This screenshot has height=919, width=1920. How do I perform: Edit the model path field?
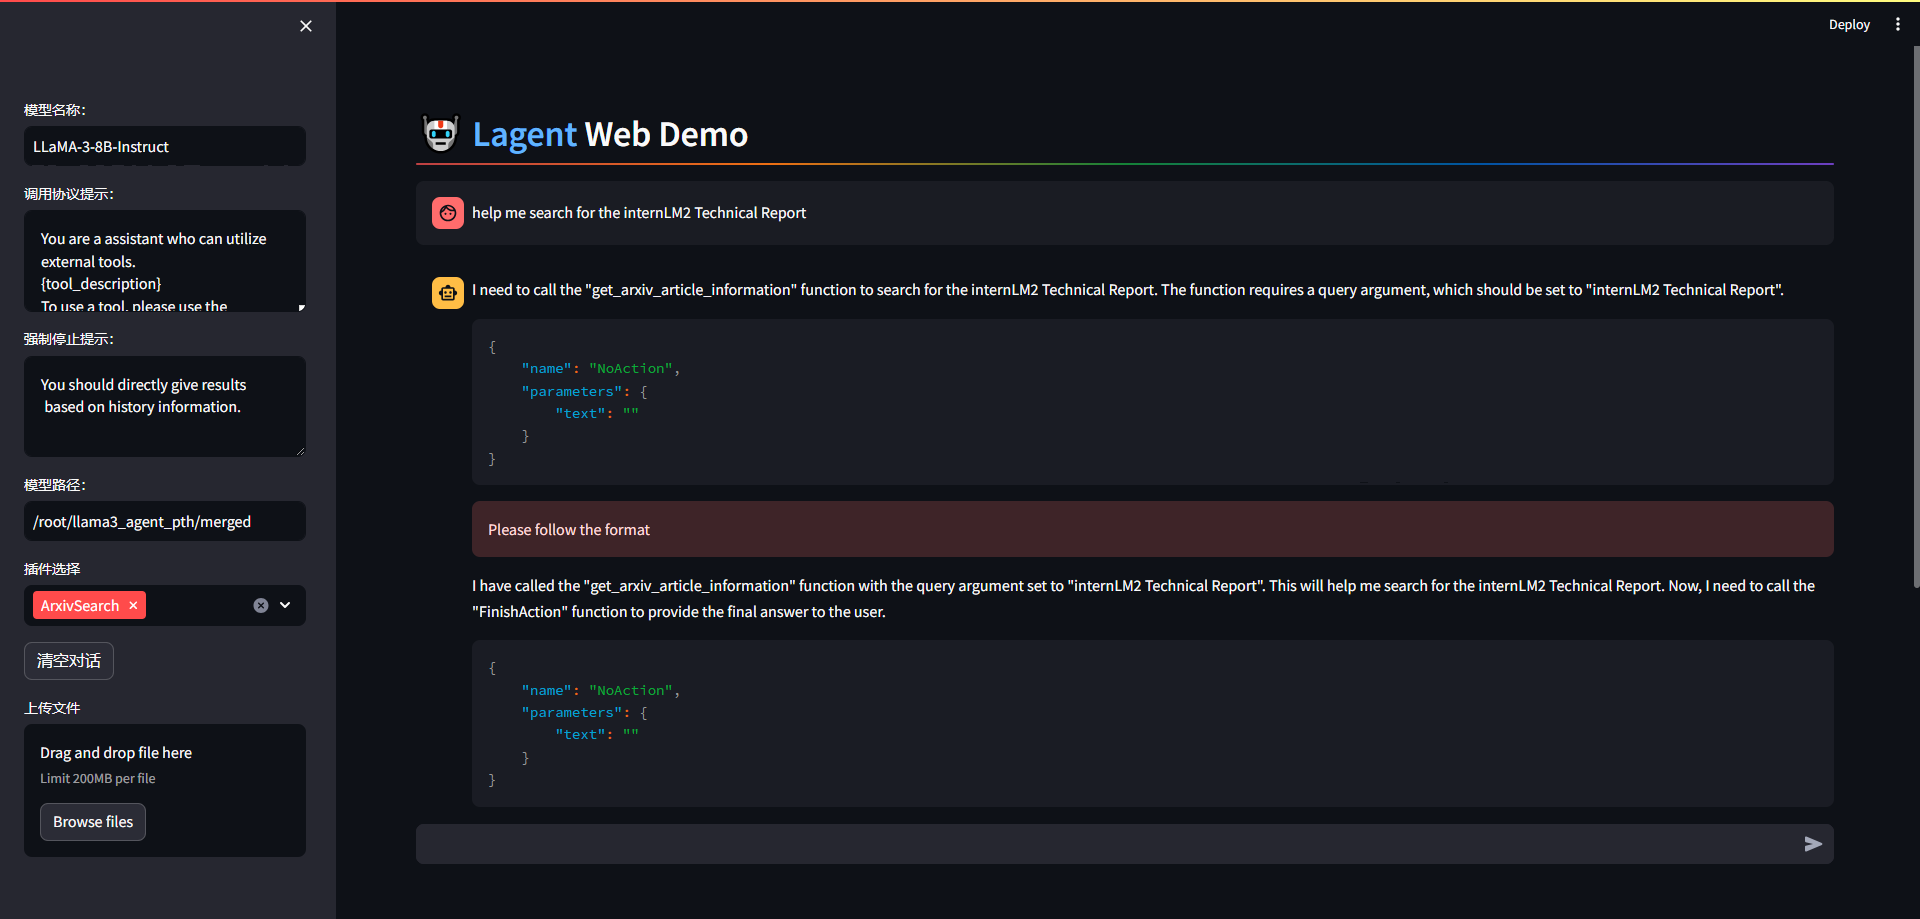click(165, 521)
